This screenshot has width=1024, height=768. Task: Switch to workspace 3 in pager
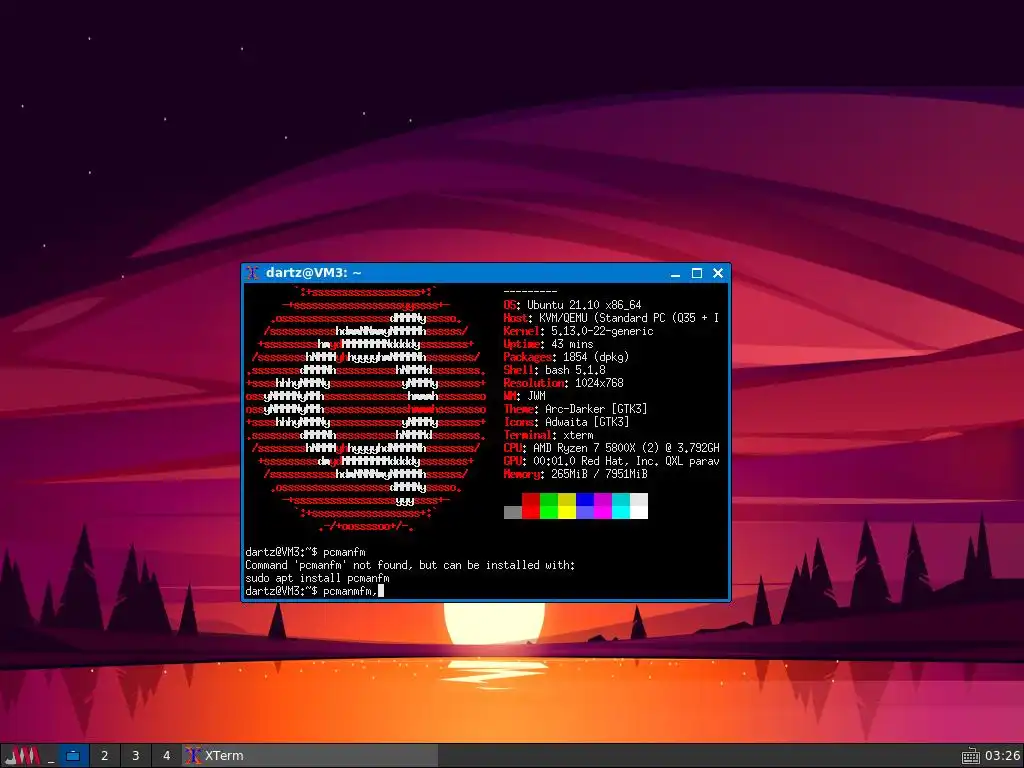click(x=135, y=756)
